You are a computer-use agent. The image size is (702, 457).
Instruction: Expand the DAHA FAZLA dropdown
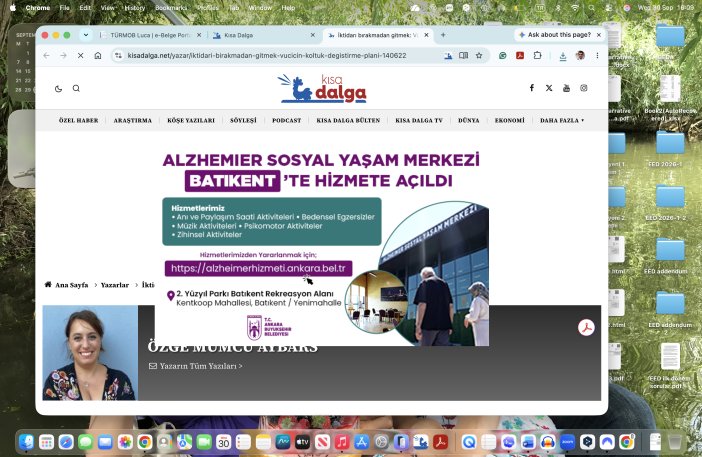point(562,120)
